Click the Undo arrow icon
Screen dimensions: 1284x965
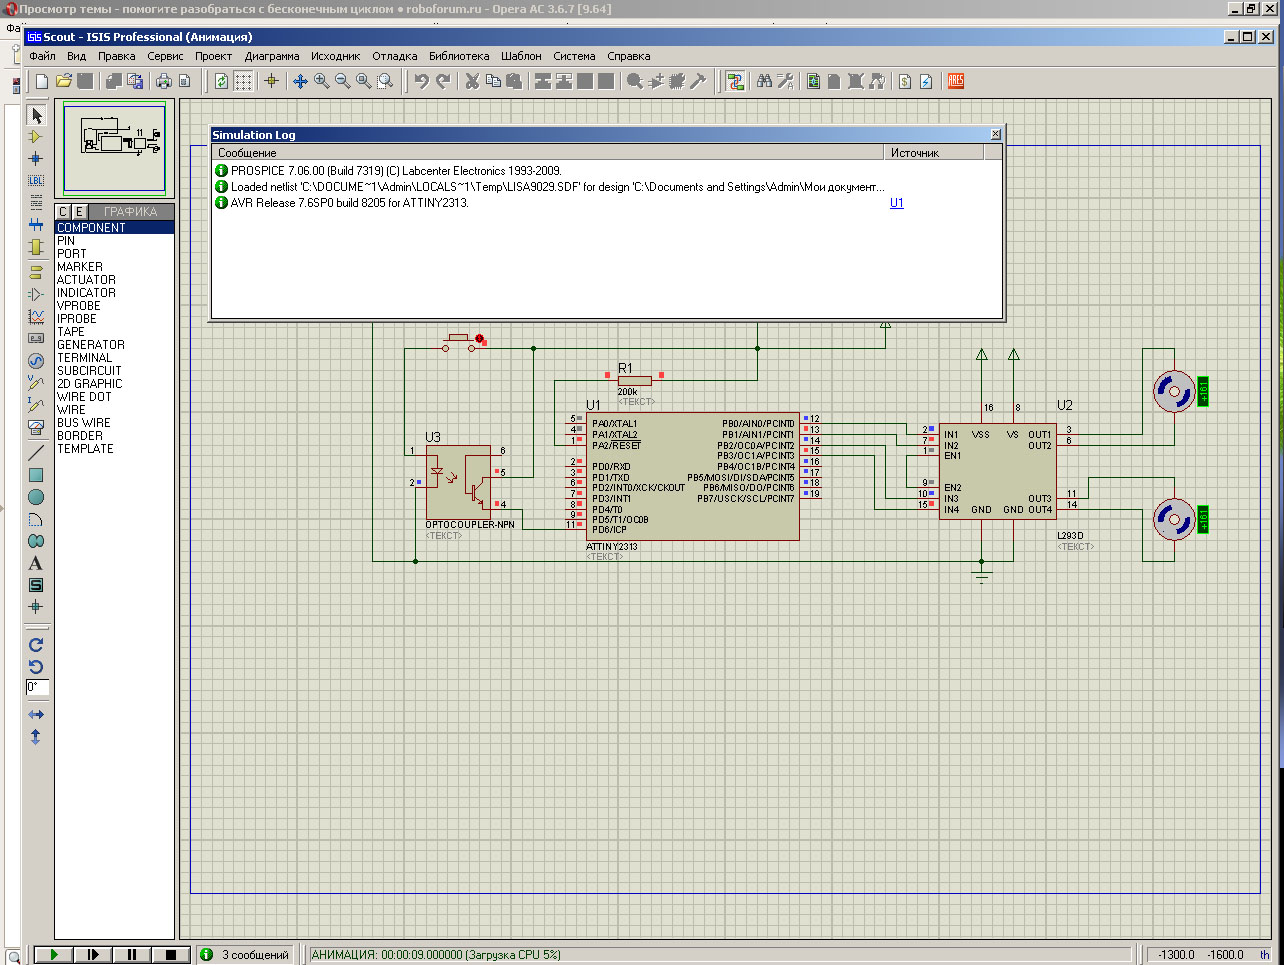422,81
